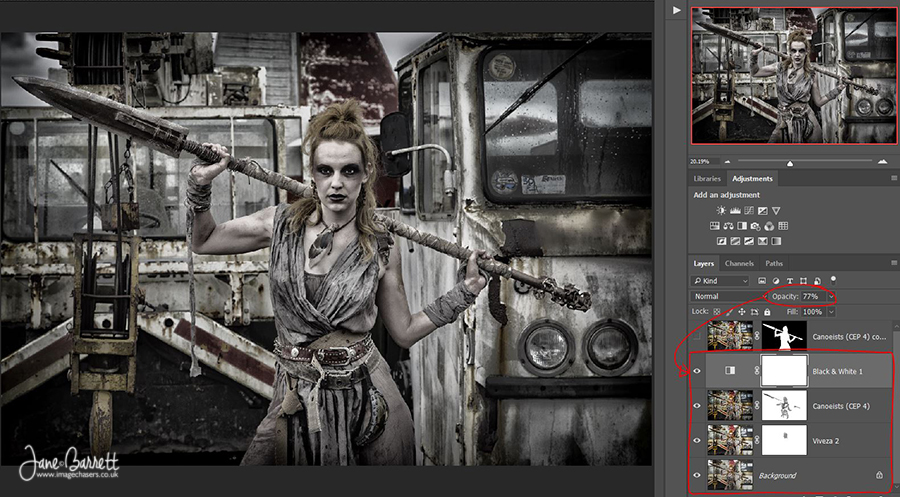Hide the Canoeists (CEP 4) layer
The height and width of the screenshot is (497, 900).
[x=697, y=406]
